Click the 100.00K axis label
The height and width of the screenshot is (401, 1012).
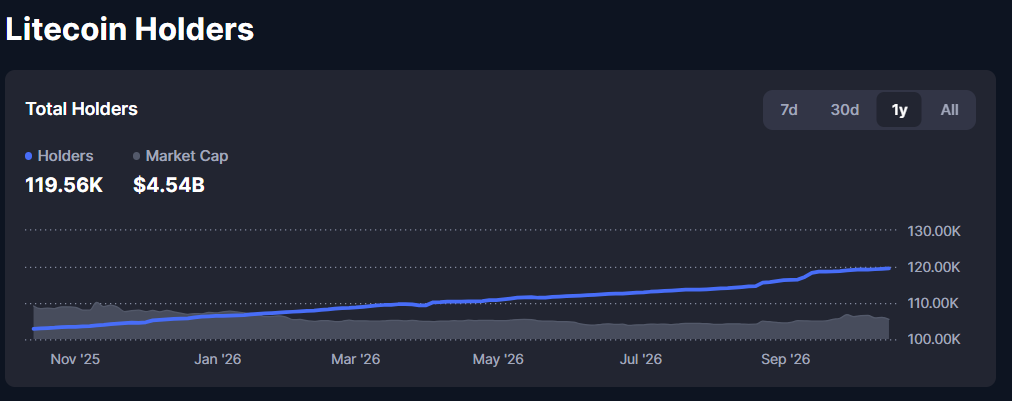(934, 340)
